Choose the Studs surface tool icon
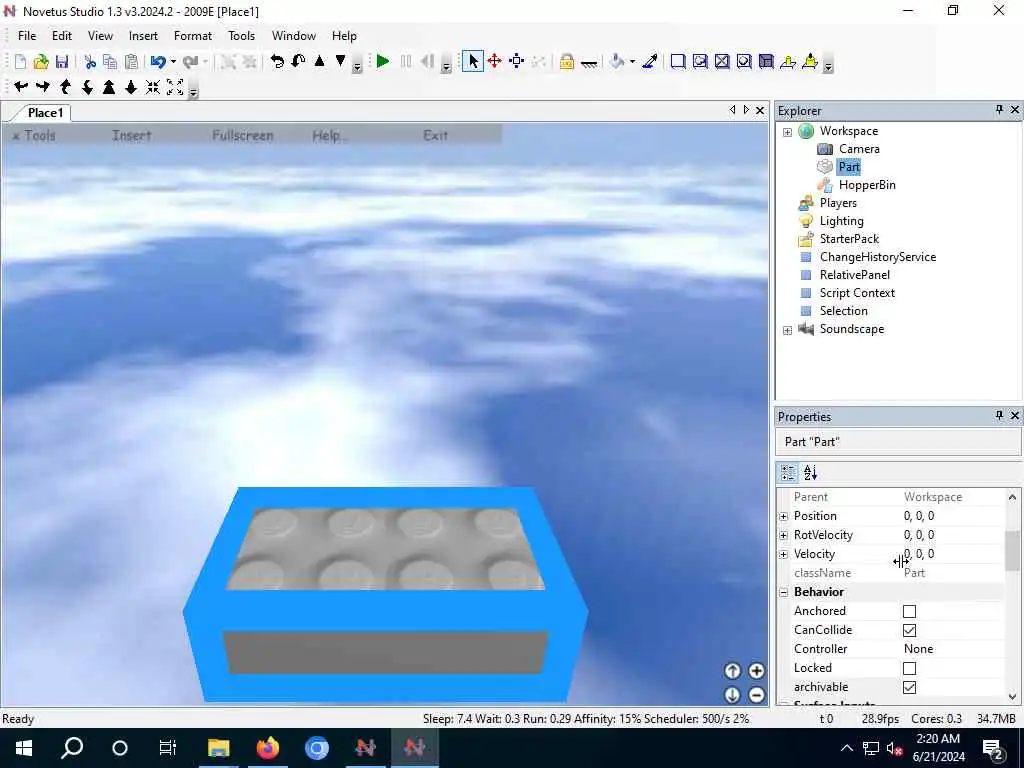The height and width of the screenshot is (768, 1024). pos(744,61)
